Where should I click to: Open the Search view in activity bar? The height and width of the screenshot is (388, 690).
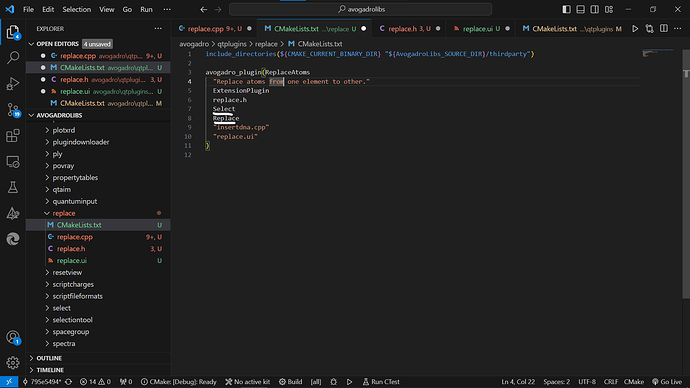(13, 58)
